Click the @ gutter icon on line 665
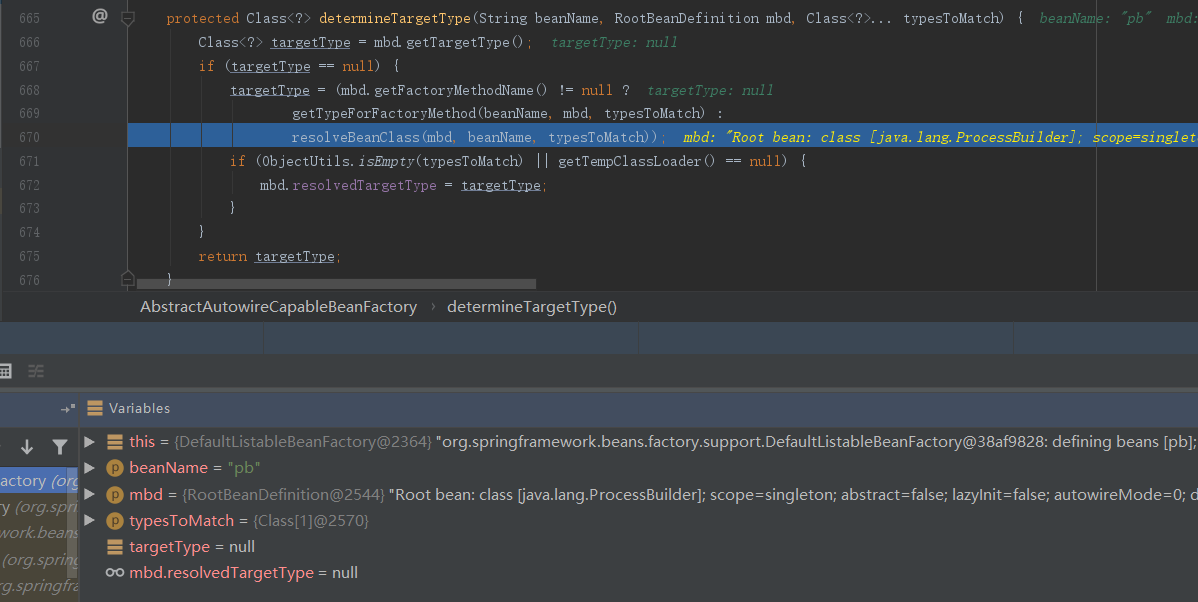The image size is (1198, 602). [x=99, y=16]
